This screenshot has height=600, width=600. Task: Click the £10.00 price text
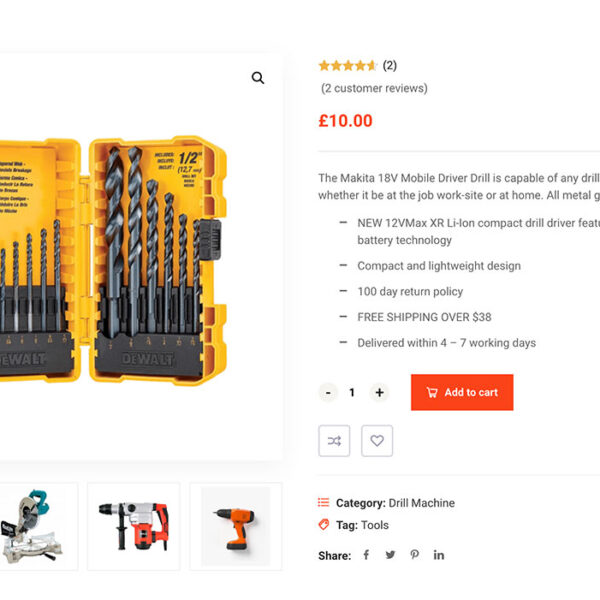(346, 121)
